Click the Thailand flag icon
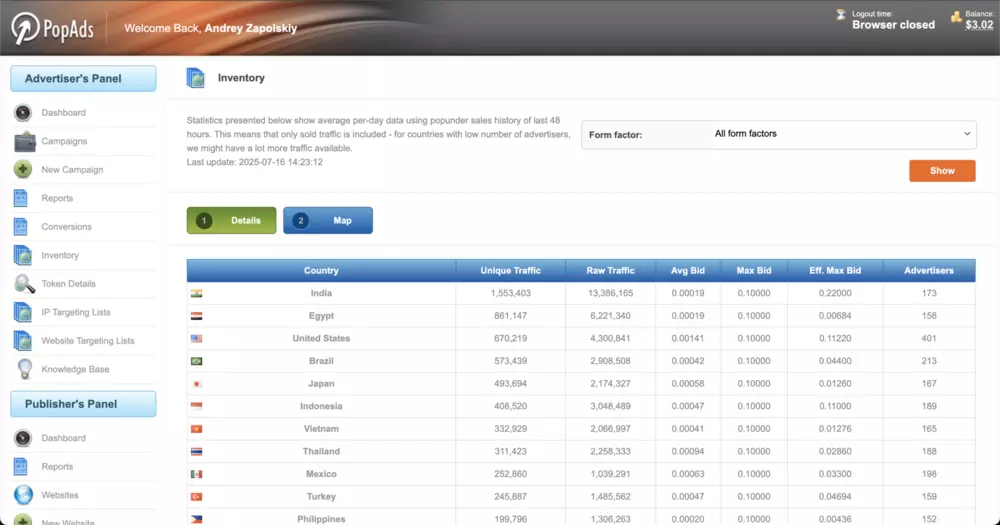Viewport: 1000px width, 525px height. point(196,452)
